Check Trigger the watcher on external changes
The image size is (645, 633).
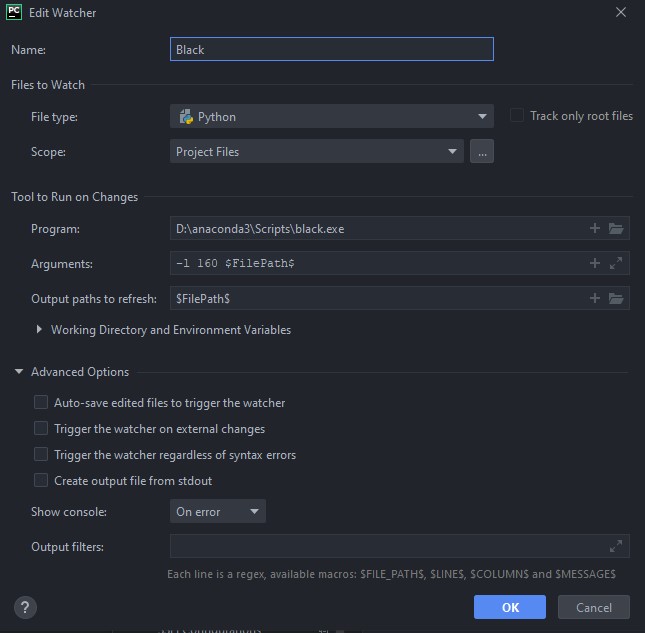point(41,428)
